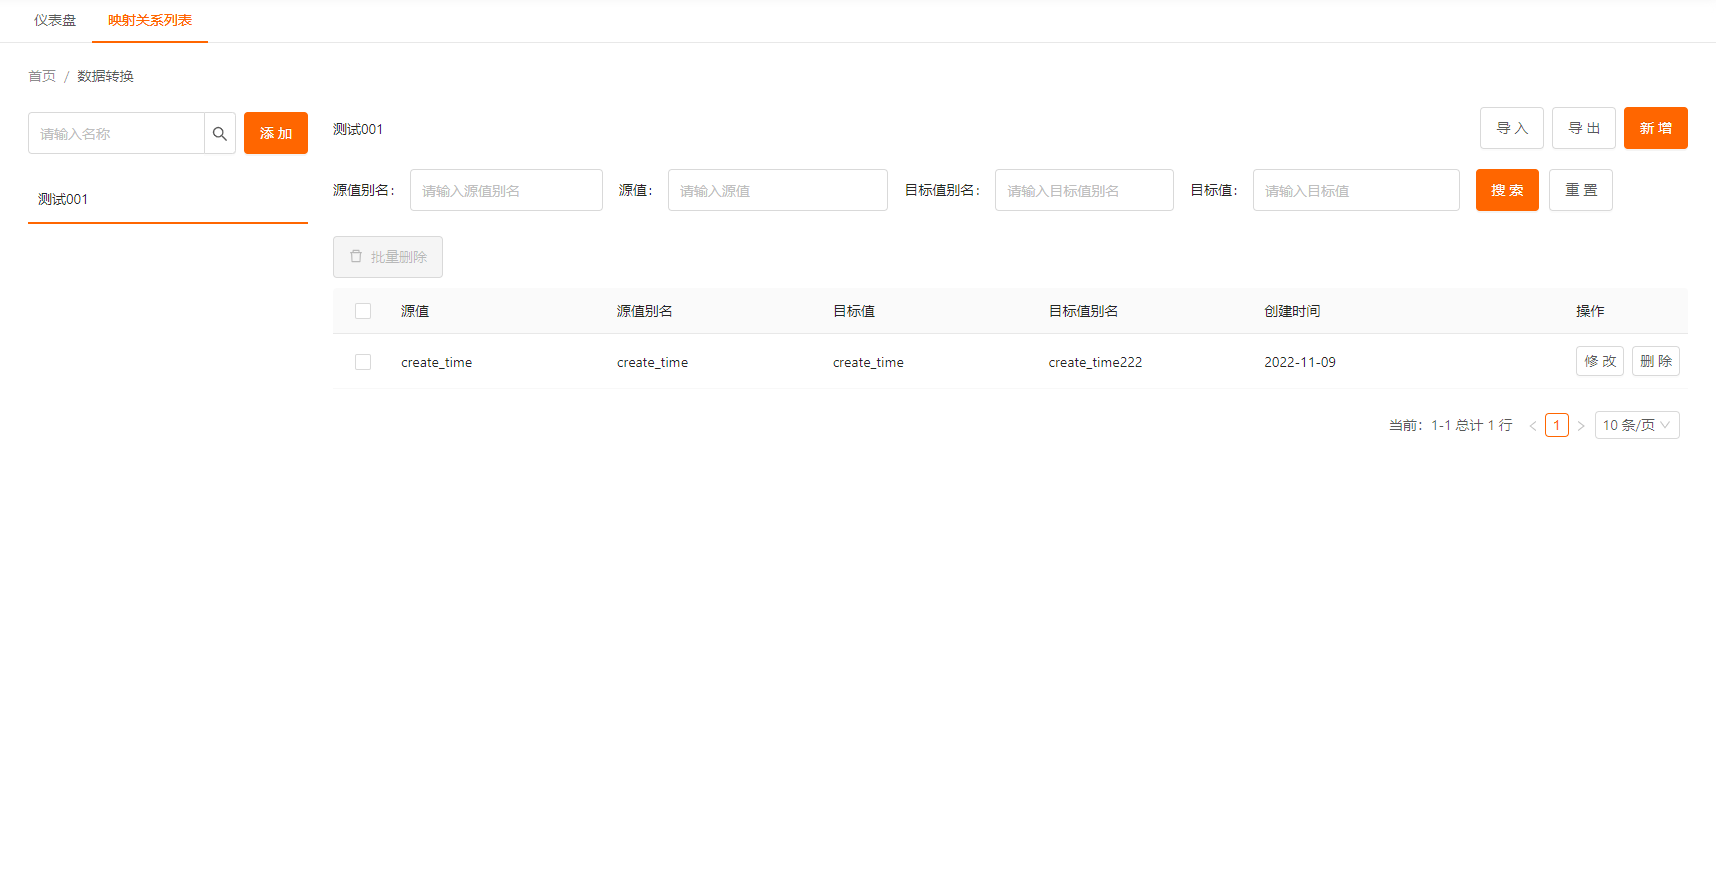The width and height of the screenshot is (1716, 885).
Task: Click the batch delete trash icon
Action: coord(356,257)
